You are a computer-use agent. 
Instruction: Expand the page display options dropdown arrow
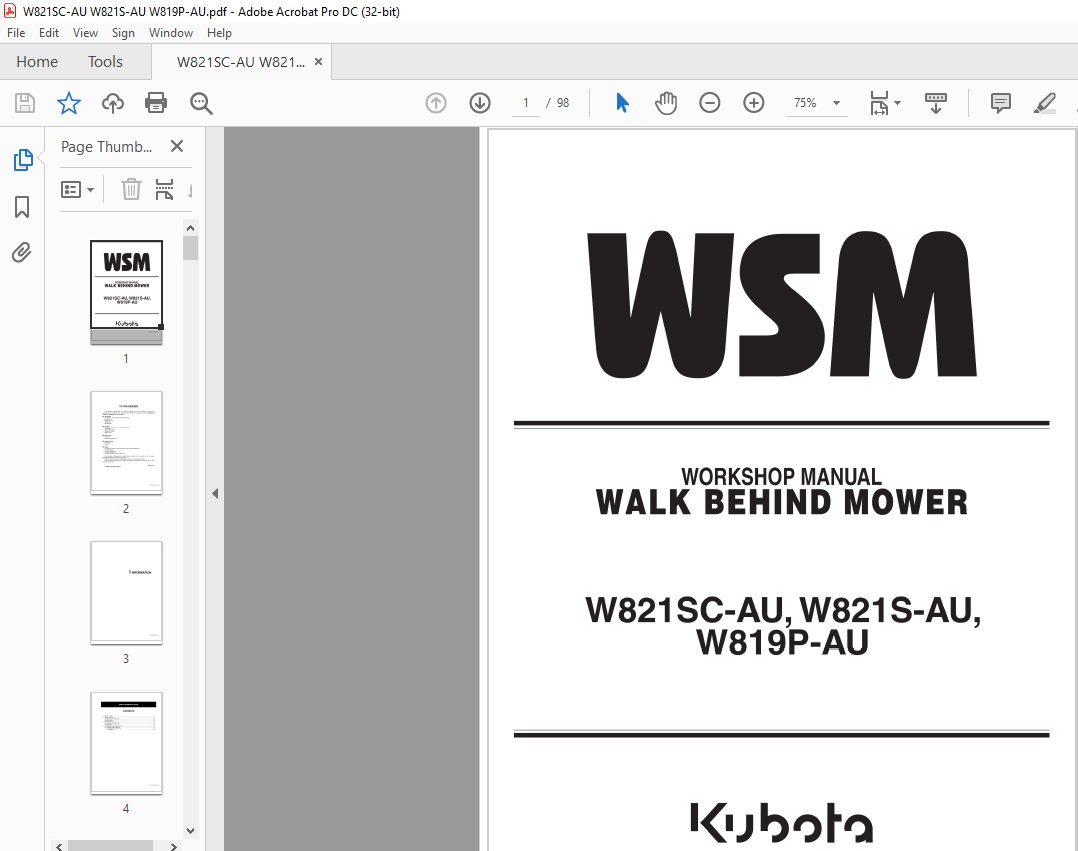pos(897,103)
